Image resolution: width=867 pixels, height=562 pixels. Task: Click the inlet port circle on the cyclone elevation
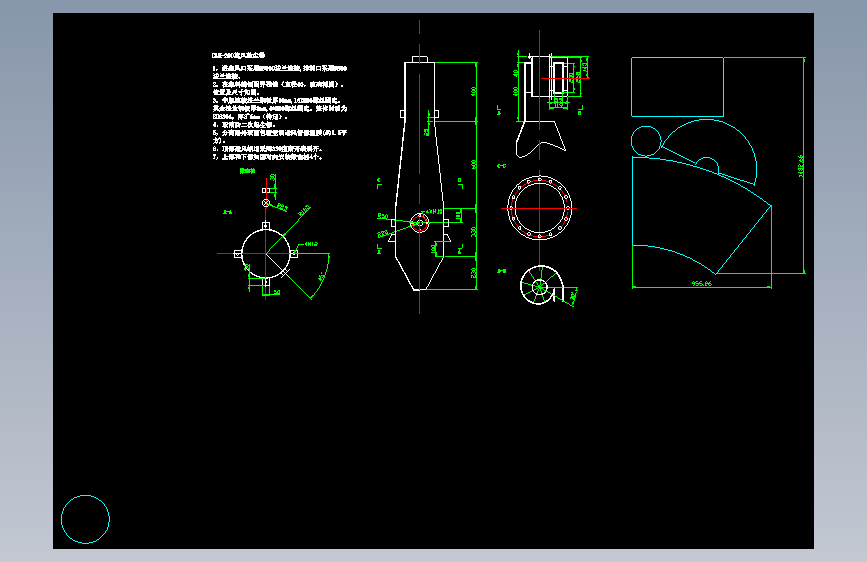tap(420, 223)
